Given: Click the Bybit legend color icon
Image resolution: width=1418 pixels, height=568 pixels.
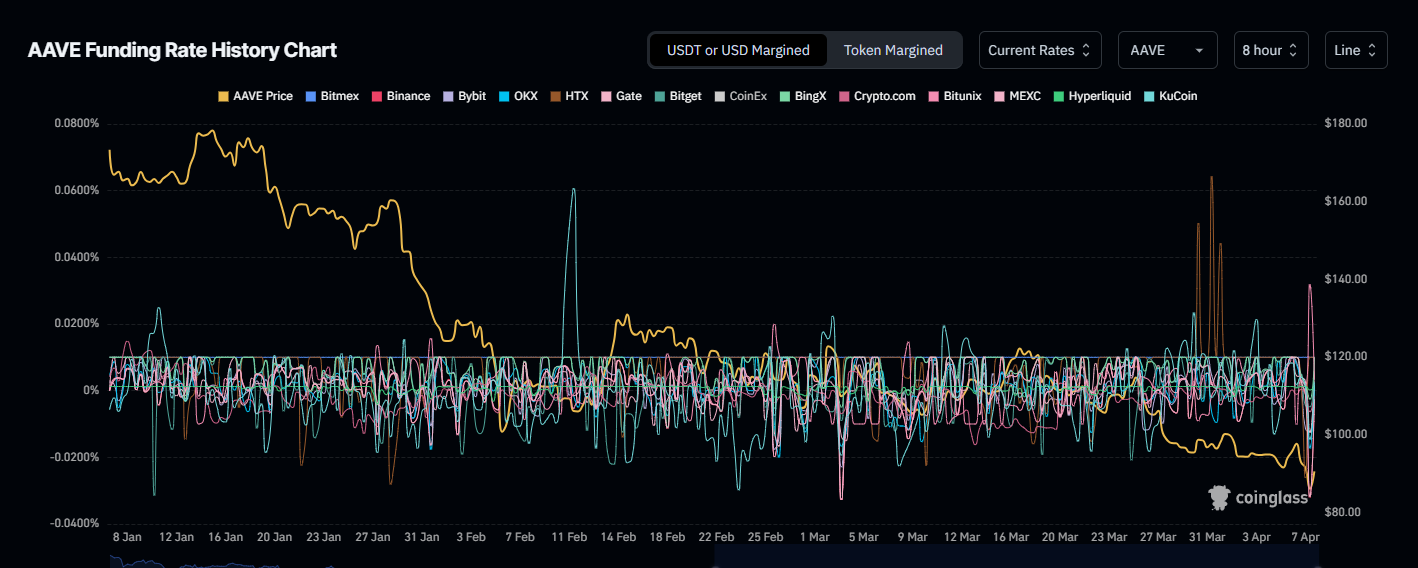Looking at the screenshot, I should pyautogui.click(x=449, y=97).
